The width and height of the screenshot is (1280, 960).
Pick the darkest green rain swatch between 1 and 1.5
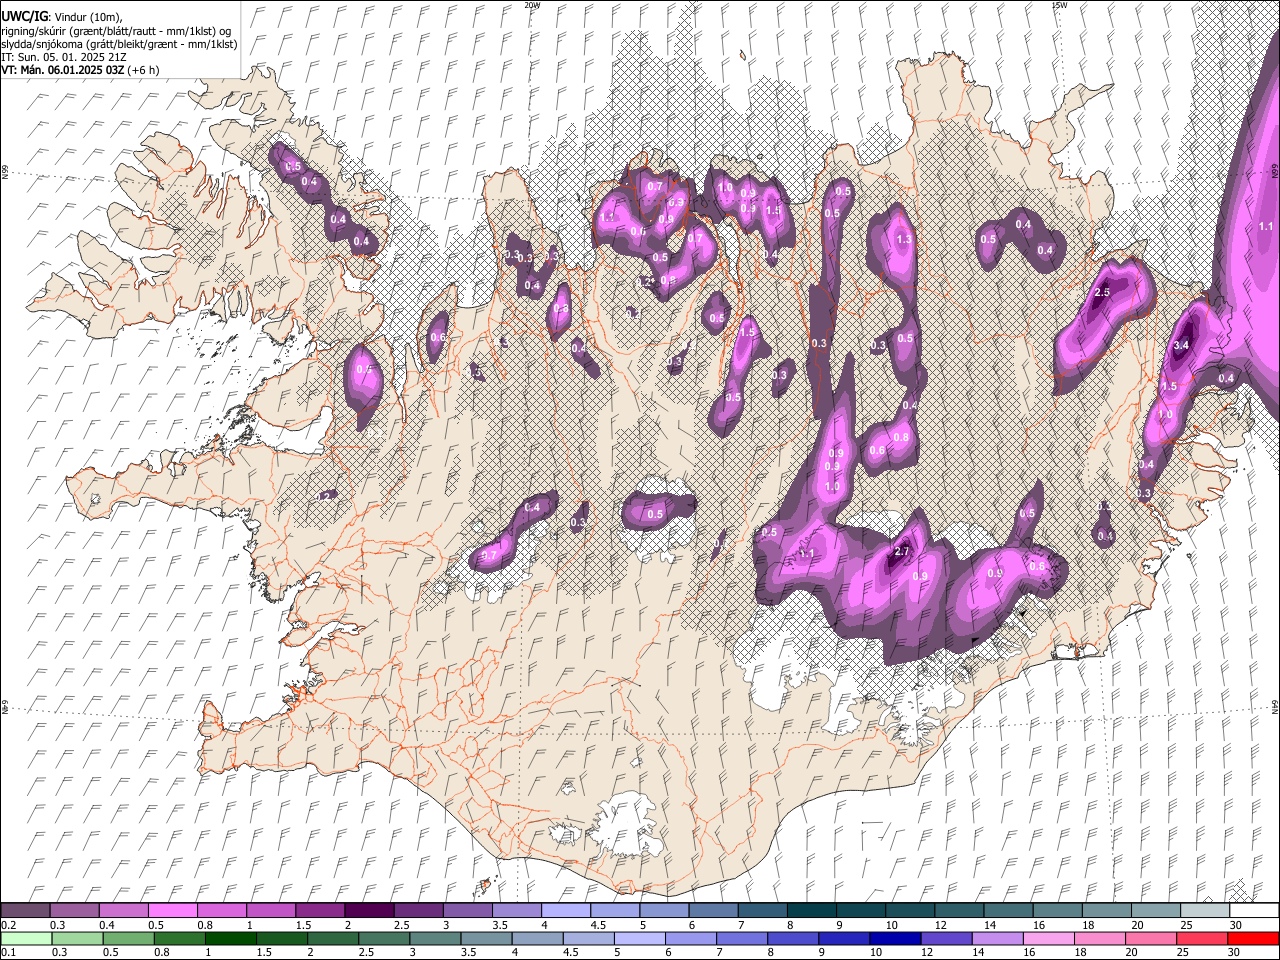(x=232, y=938)
